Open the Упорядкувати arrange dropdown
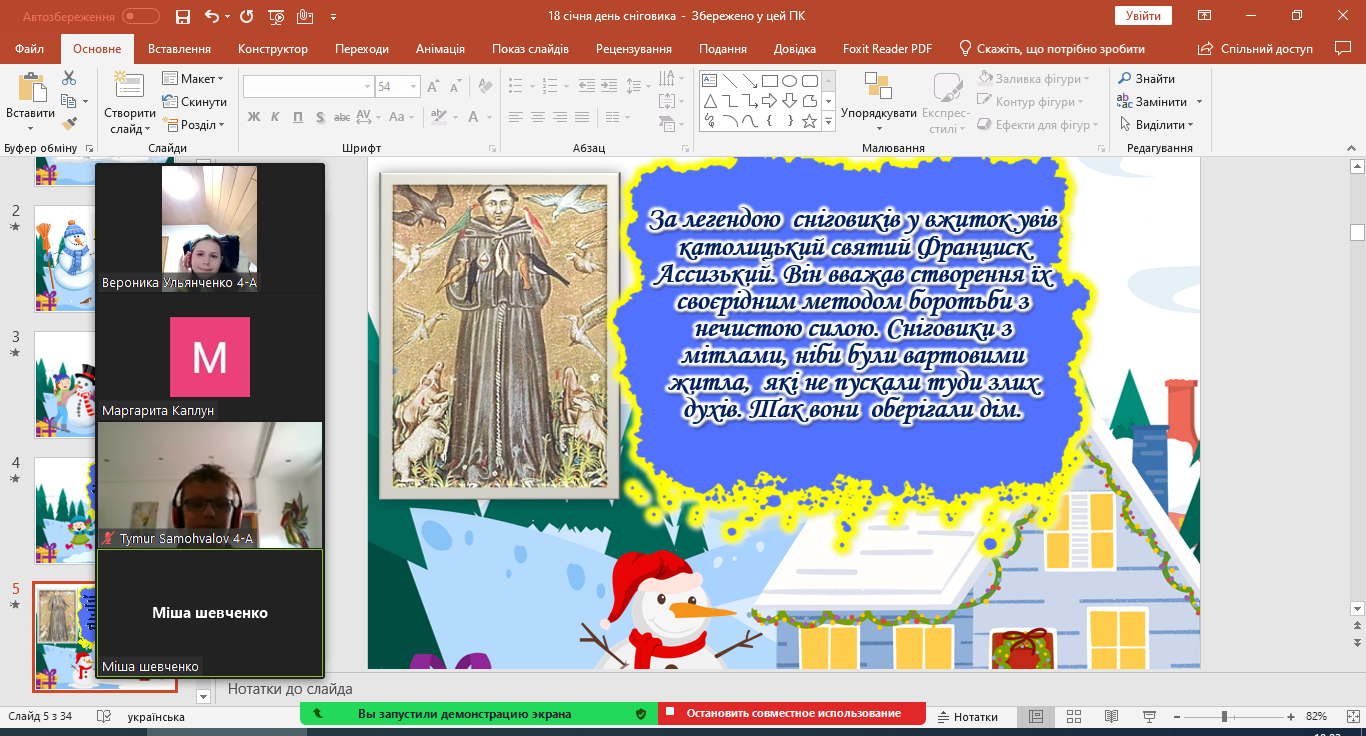 click(x=879, y=103)
